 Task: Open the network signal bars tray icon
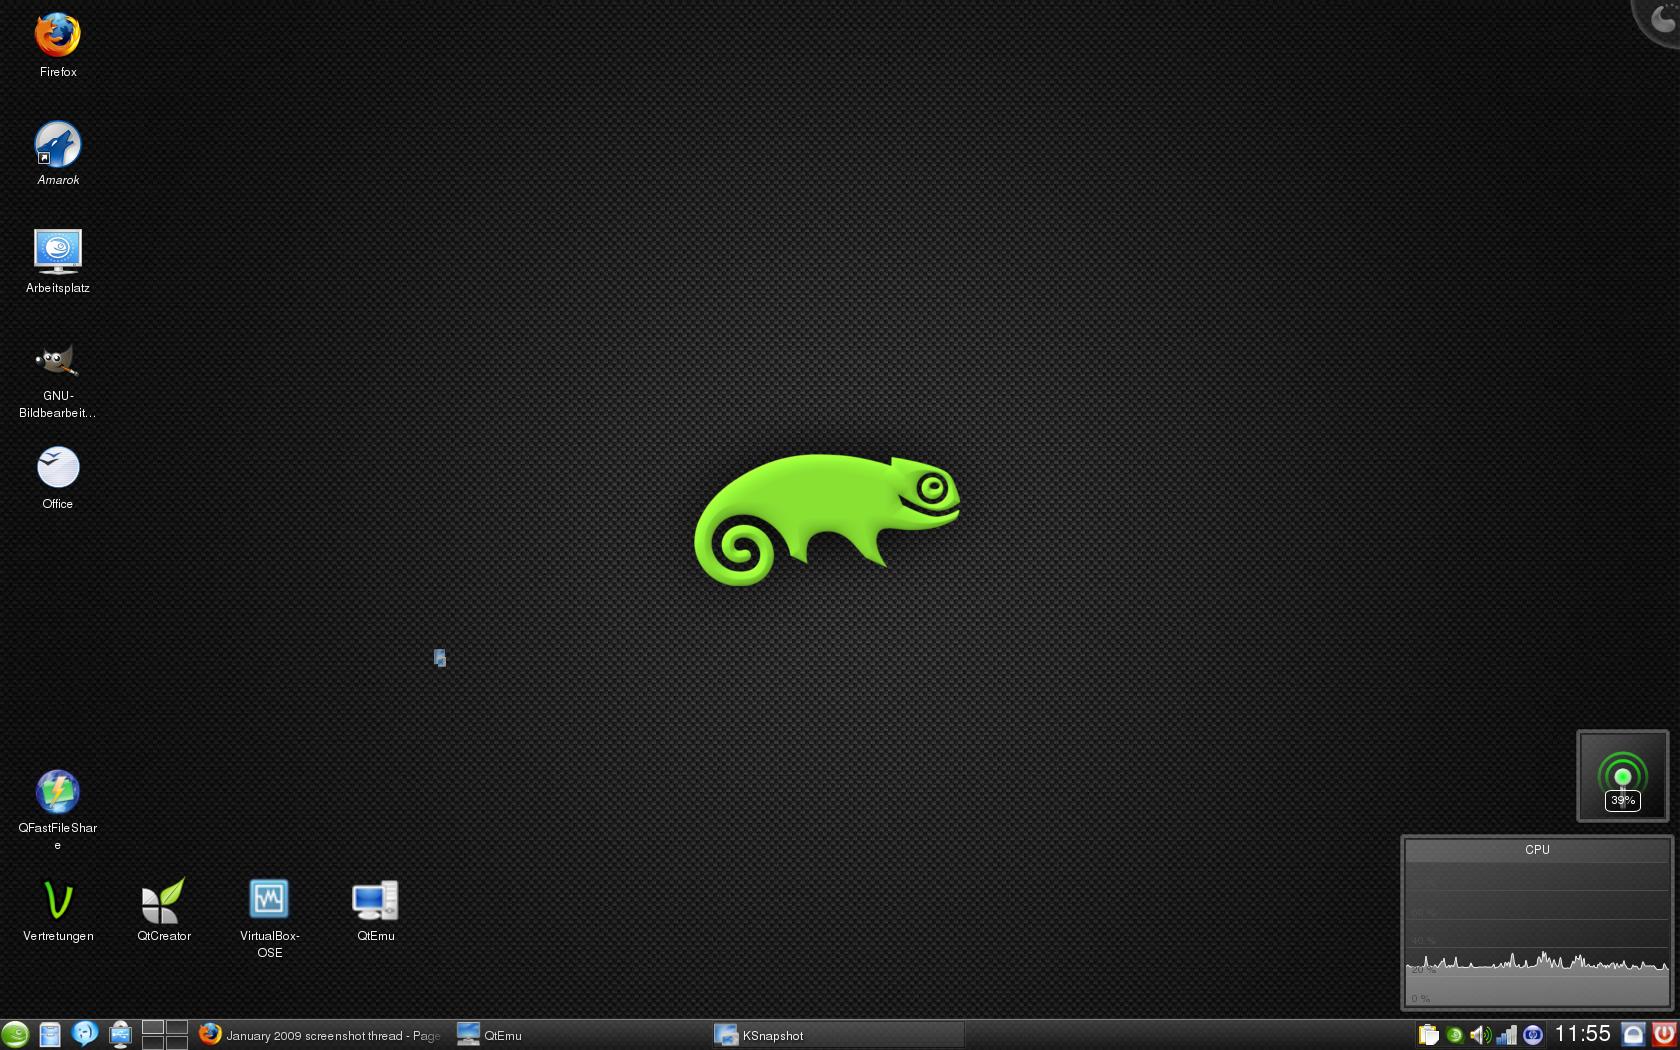(x=1506, y=1035)
